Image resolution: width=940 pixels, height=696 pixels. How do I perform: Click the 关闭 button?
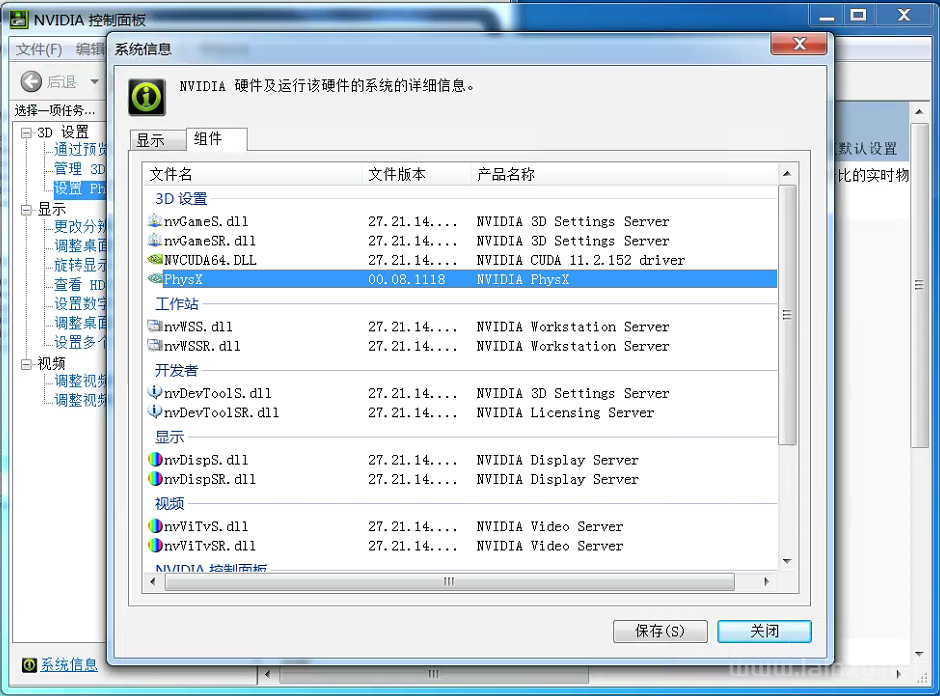coord(764,631)
